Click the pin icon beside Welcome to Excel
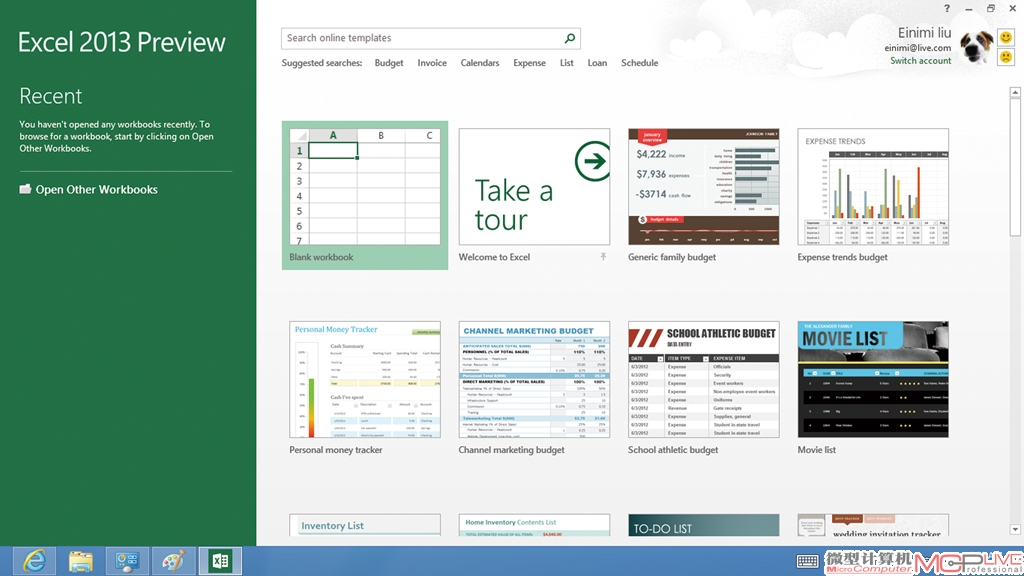Image resolution: width=1024 pixels, height=576 pixels. pos(603,257)
